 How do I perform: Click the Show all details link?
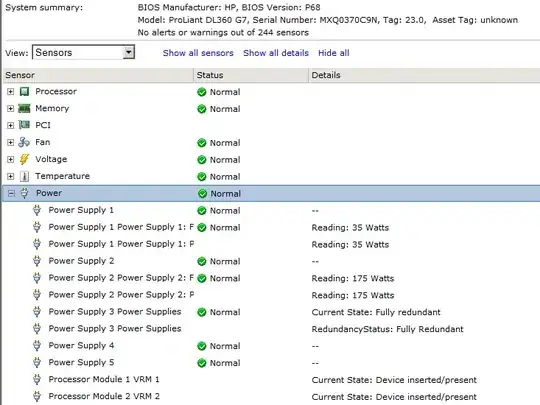(x=276, y=53)
